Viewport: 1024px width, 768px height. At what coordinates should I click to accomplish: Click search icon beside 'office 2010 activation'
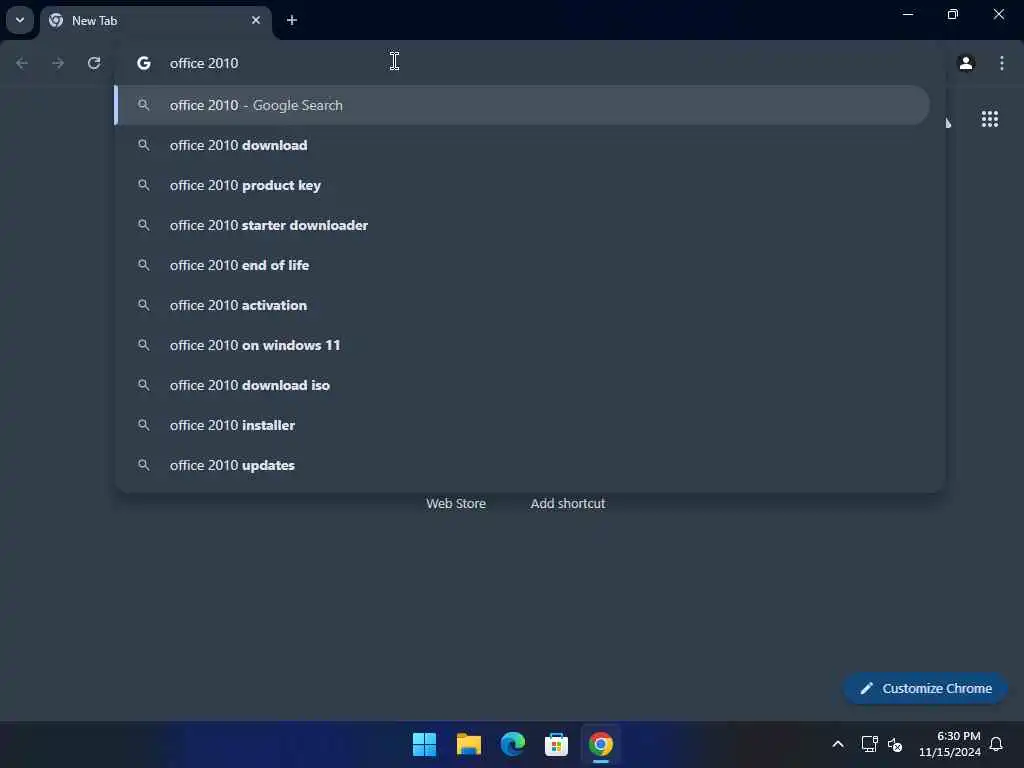(144, 305)
